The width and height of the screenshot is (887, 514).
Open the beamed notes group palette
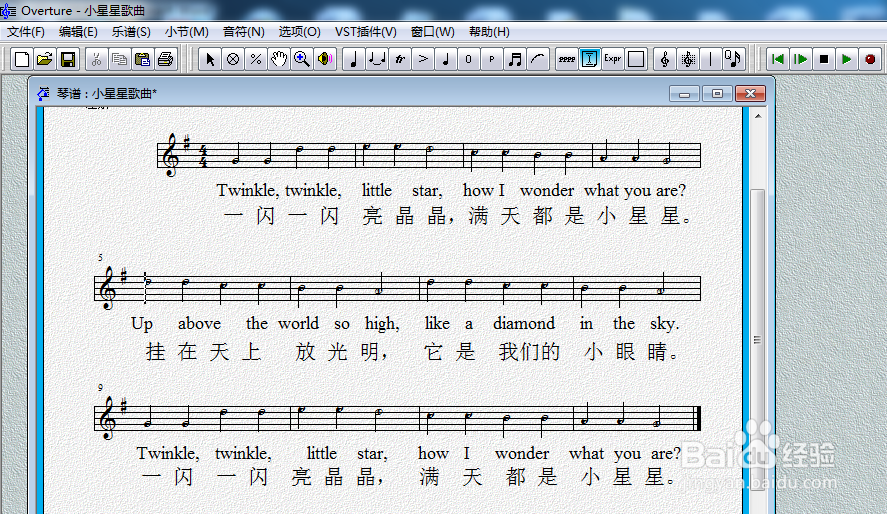click(515, 59)
